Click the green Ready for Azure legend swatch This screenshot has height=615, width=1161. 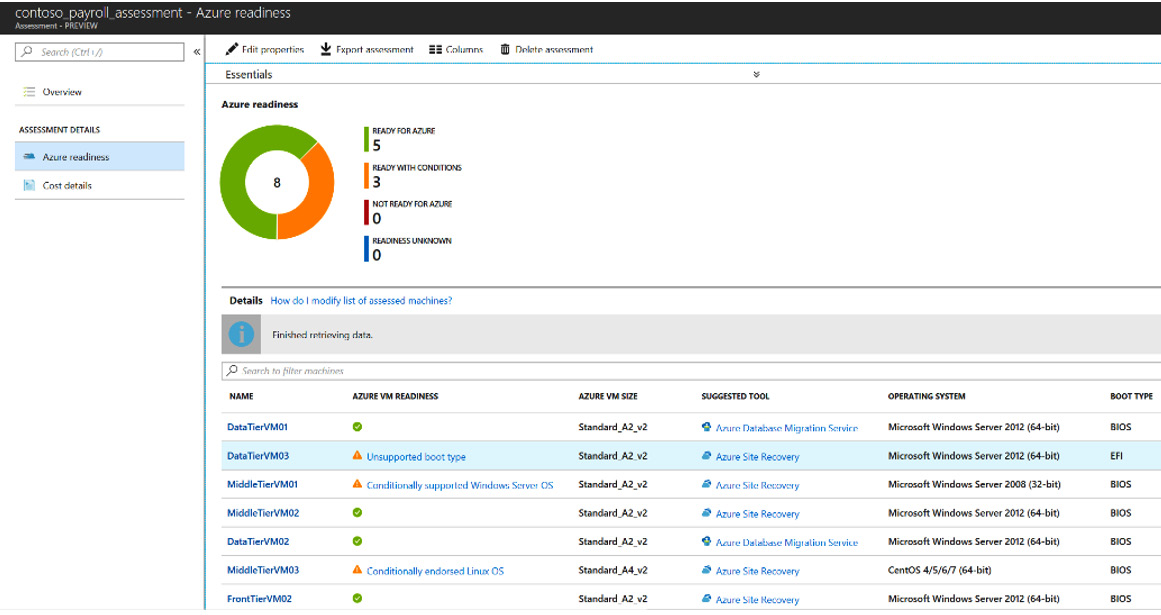coord(367,140)
